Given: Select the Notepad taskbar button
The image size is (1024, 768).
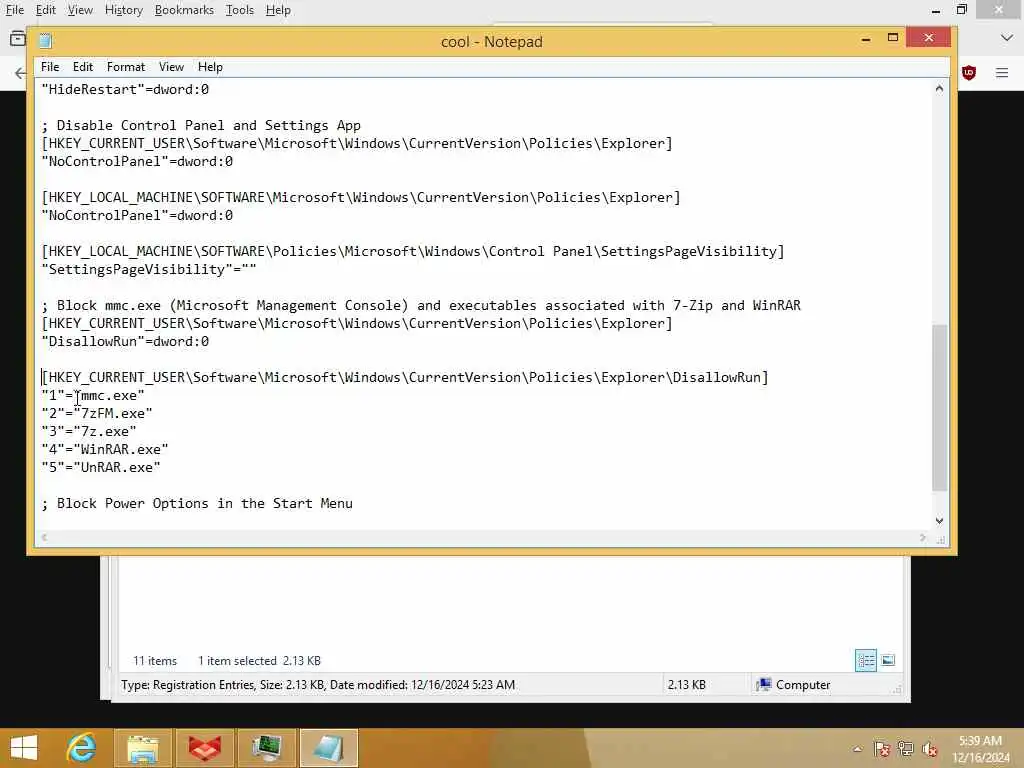Looking at the screenshot, I should click(328, 748).
